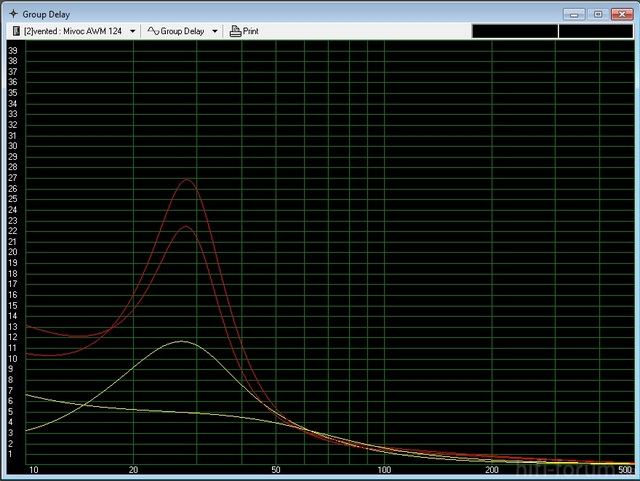Open the Group Delay graph type dropdown arrow

pyautogui.click(x=215, y=31)
